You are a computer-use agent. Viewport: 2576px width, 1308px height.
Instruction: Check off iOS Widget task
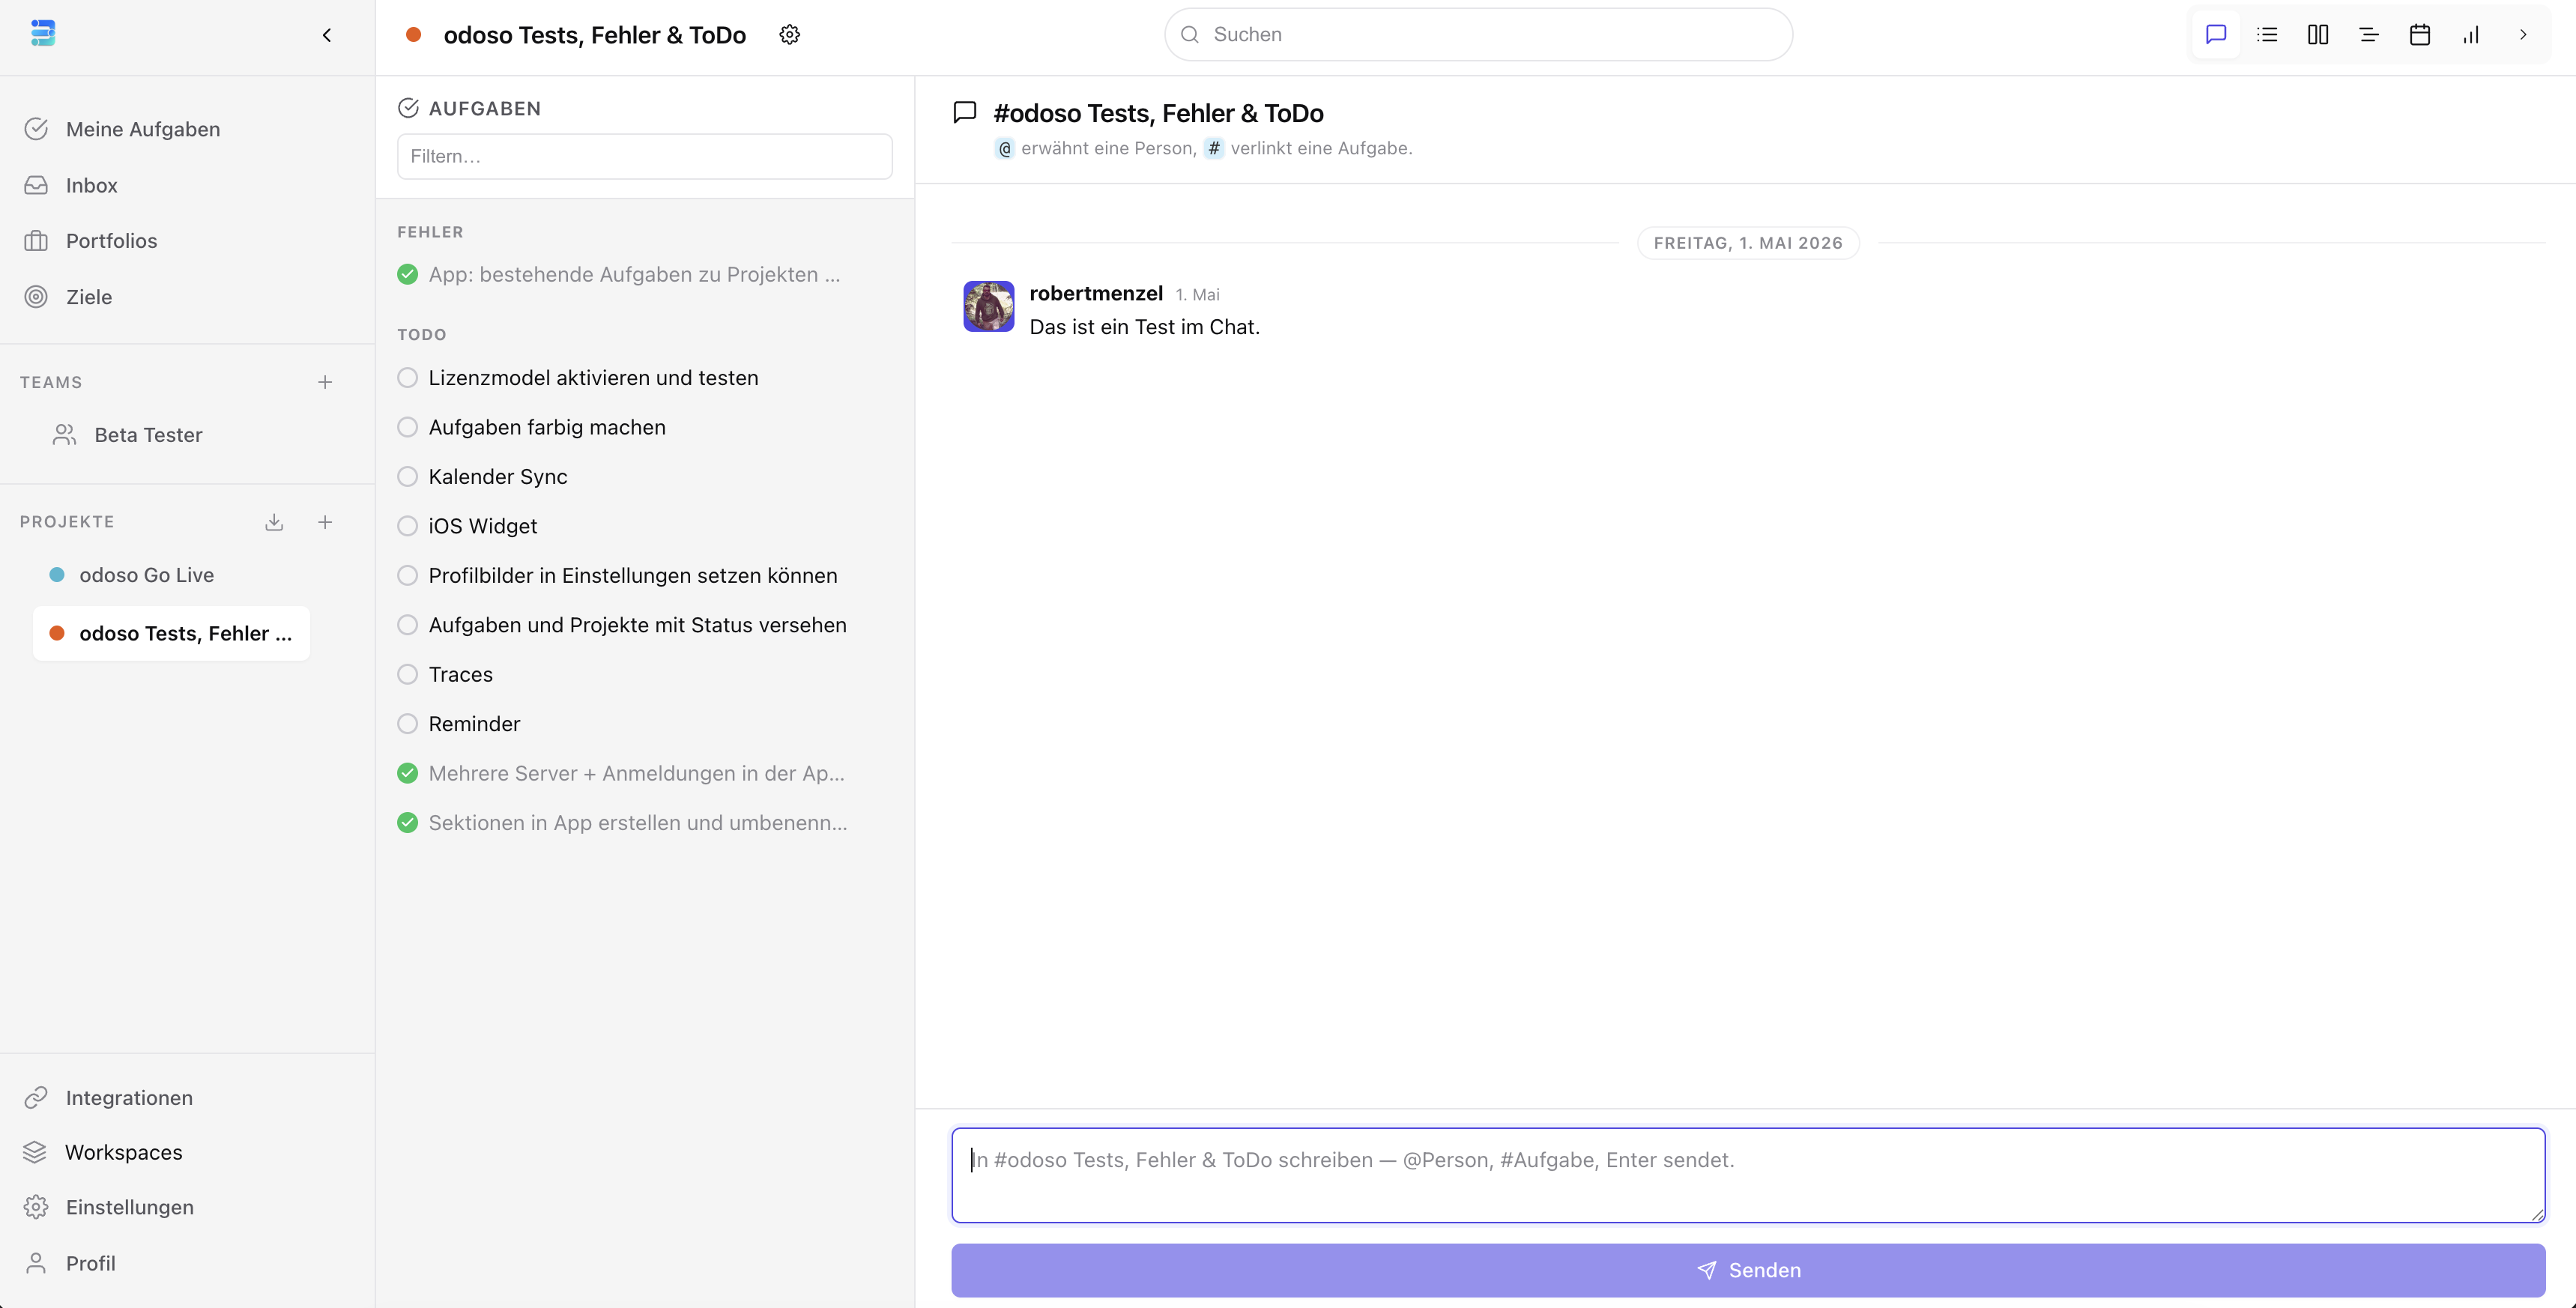coord(407,526)
